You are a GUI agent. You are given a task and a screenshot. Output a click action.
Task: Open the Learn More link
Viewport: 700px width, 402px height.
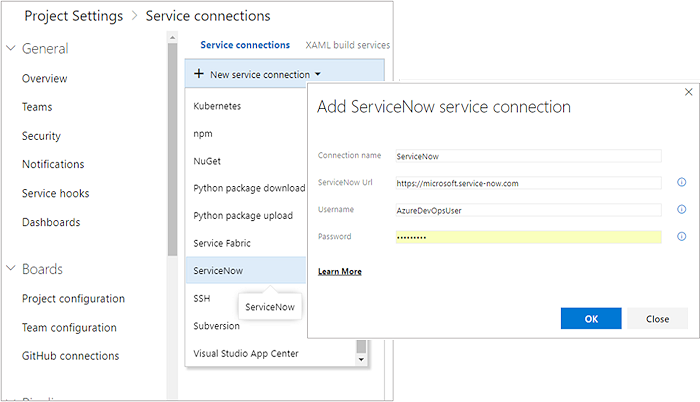pyautogui.click(x=340, y=272)
